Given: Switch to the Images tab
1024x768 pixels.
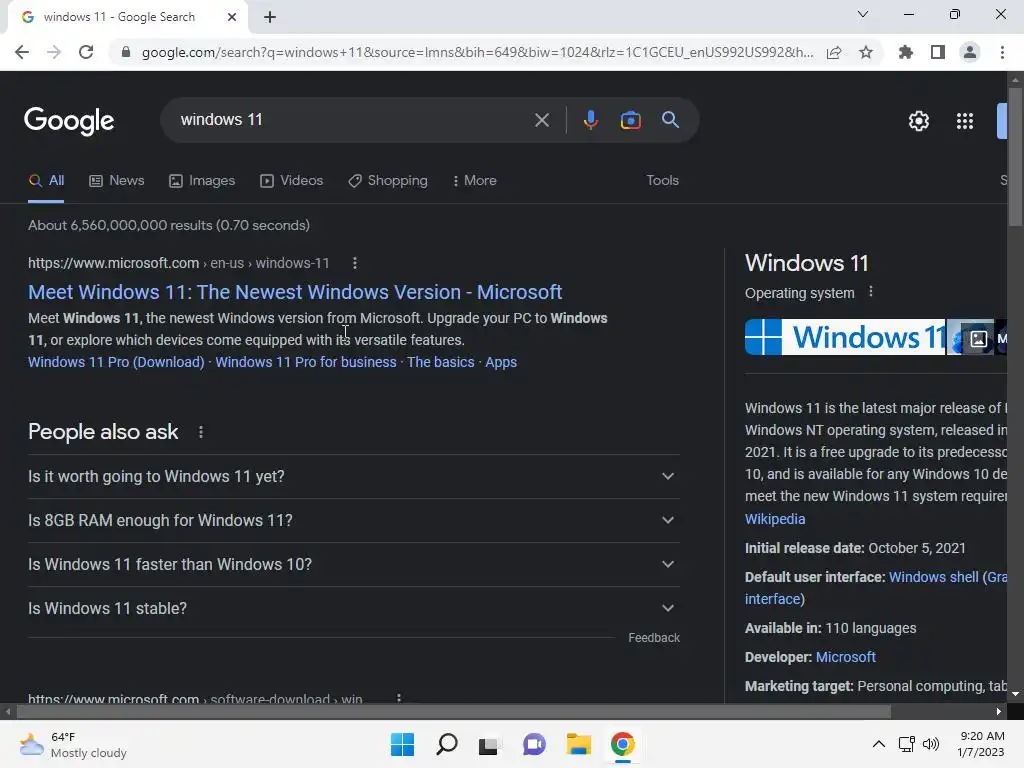Looking at the screenshot, I should coord(202,180).
